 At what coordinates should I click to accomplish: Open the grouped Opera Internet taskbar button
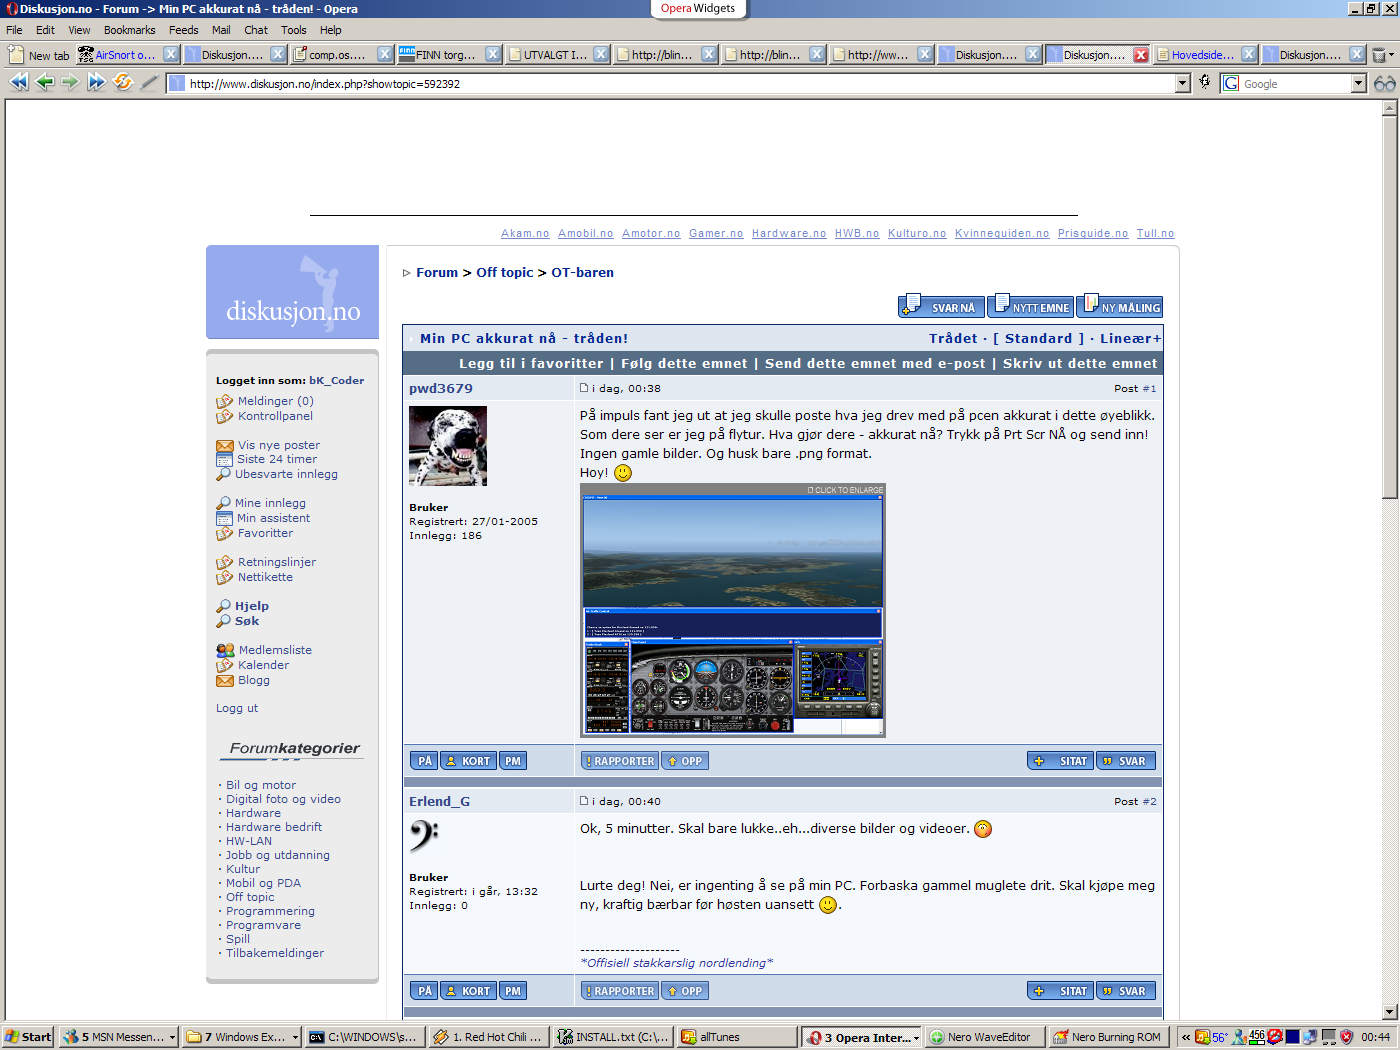click(863, 1037)
